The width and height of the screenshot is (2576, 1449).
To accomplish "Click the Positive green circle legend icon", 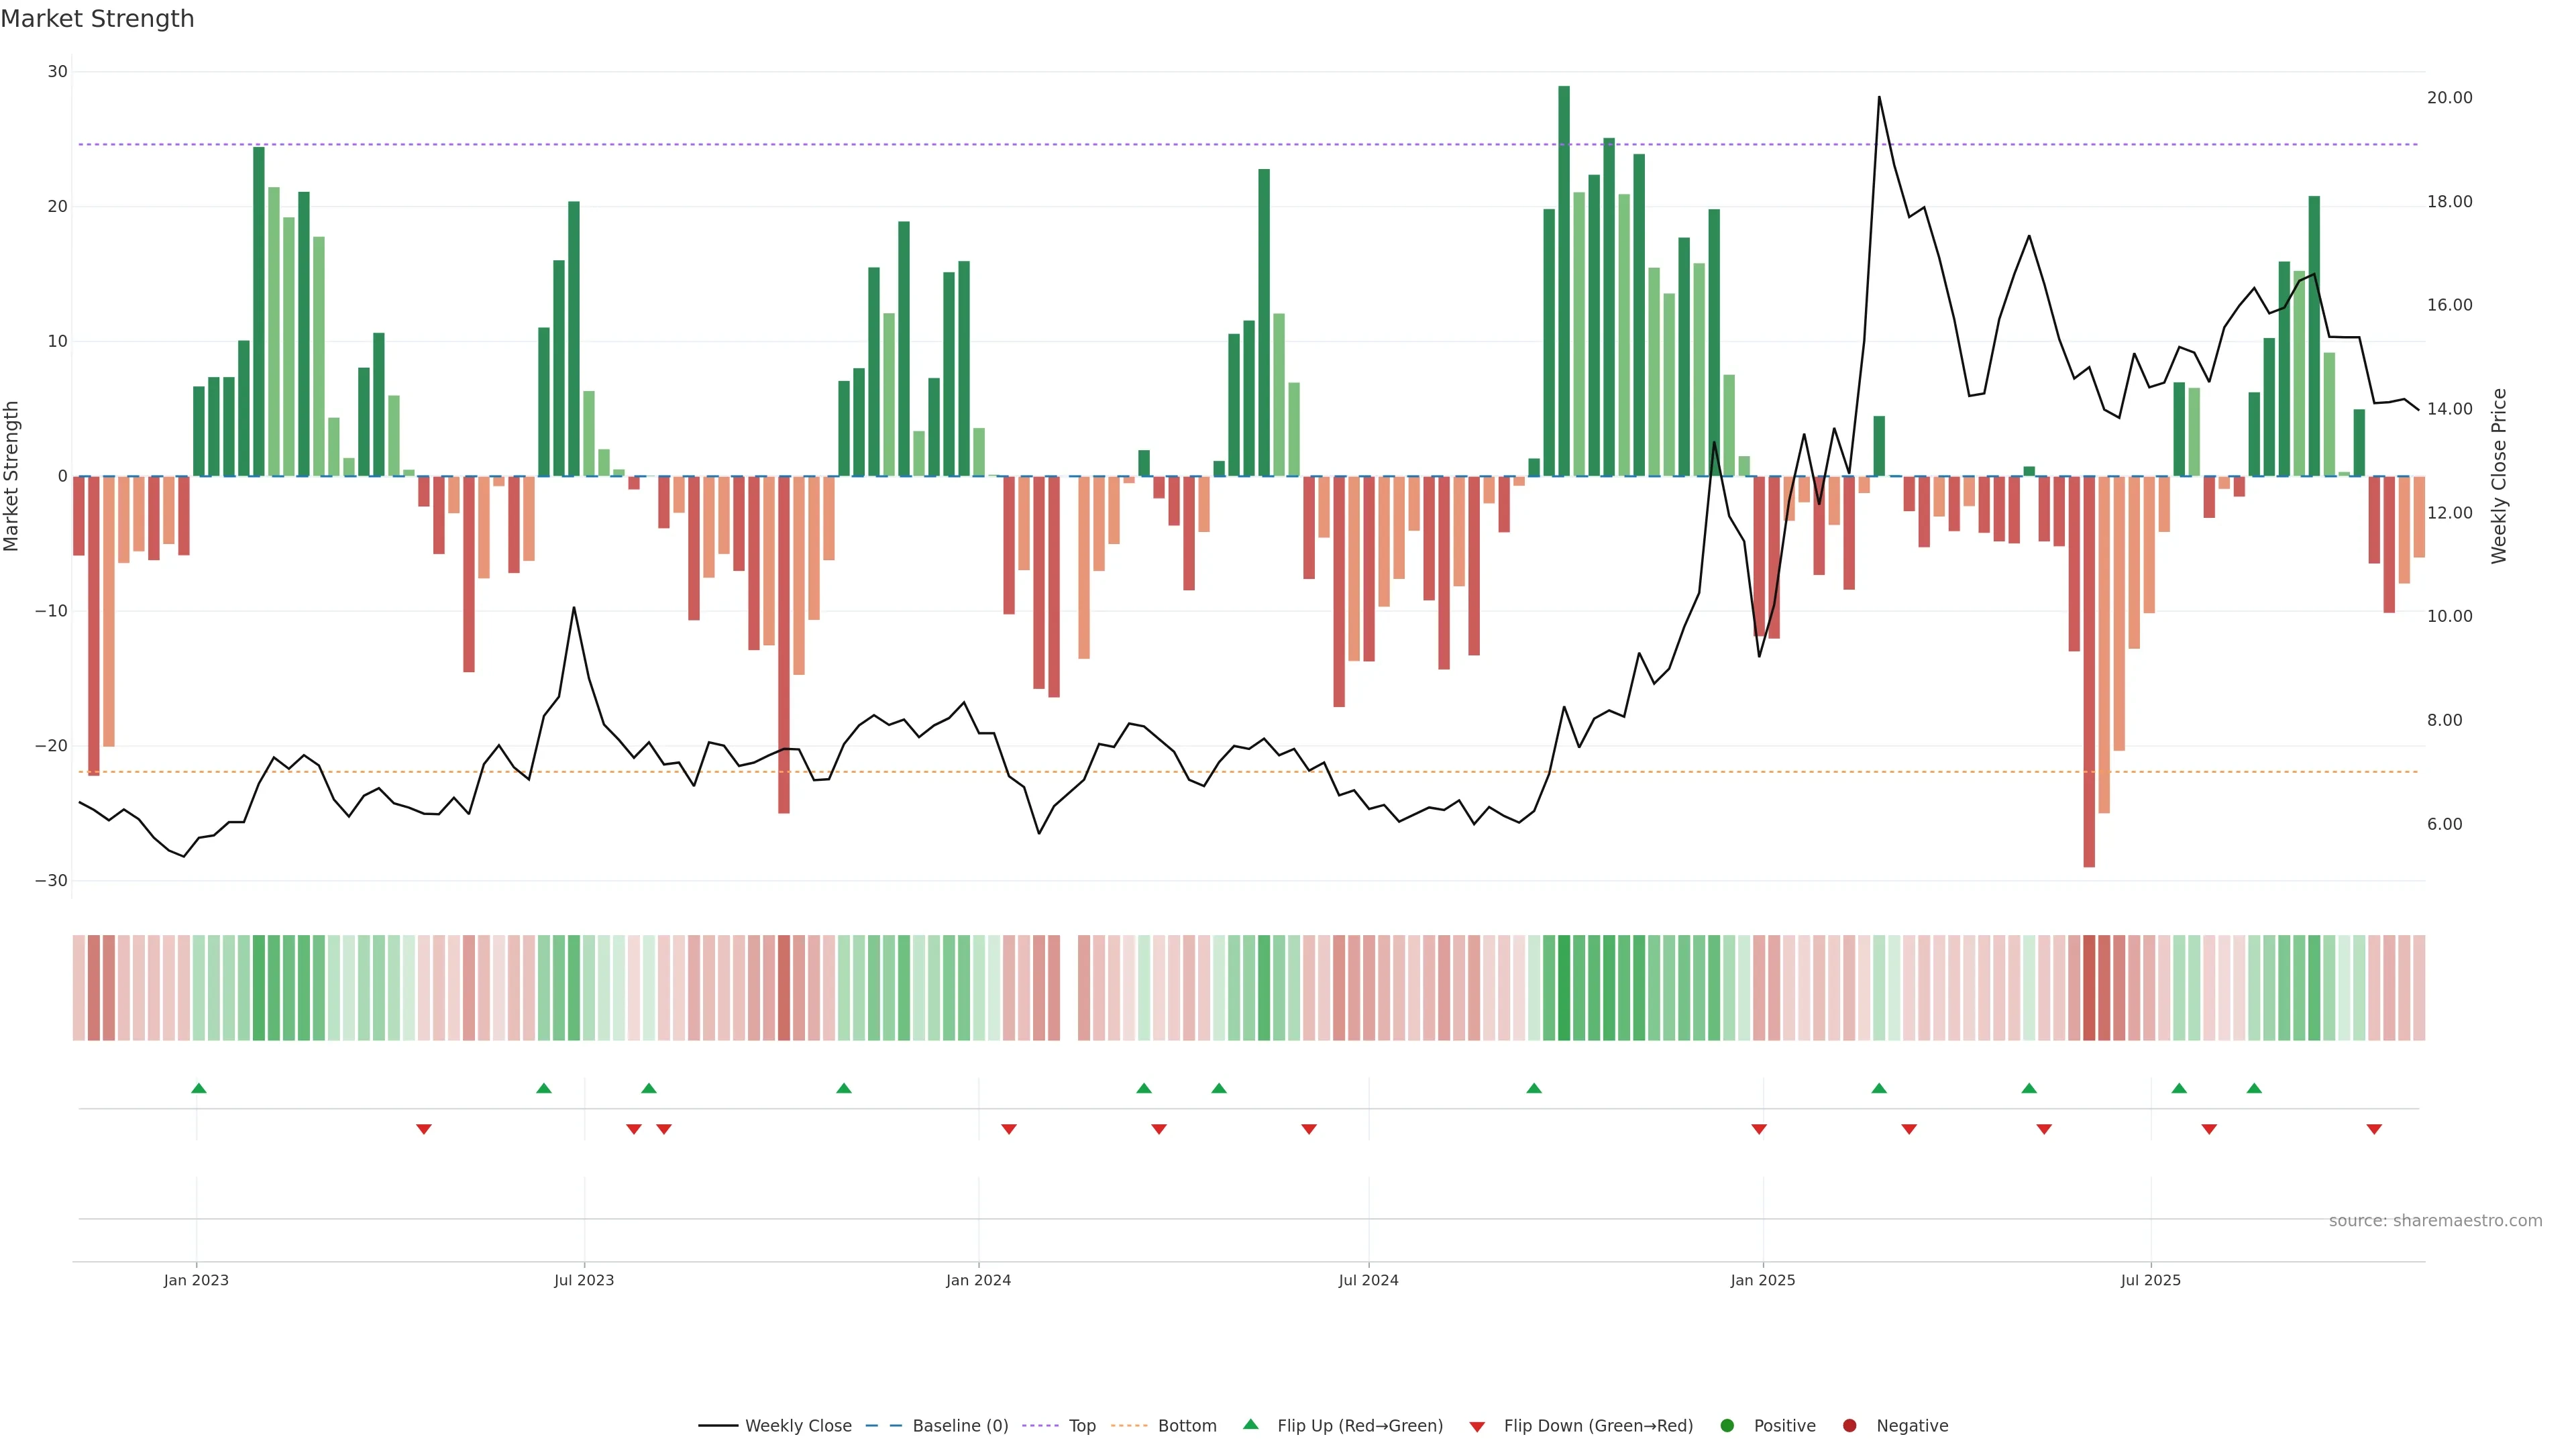I will point(1727,1425).
